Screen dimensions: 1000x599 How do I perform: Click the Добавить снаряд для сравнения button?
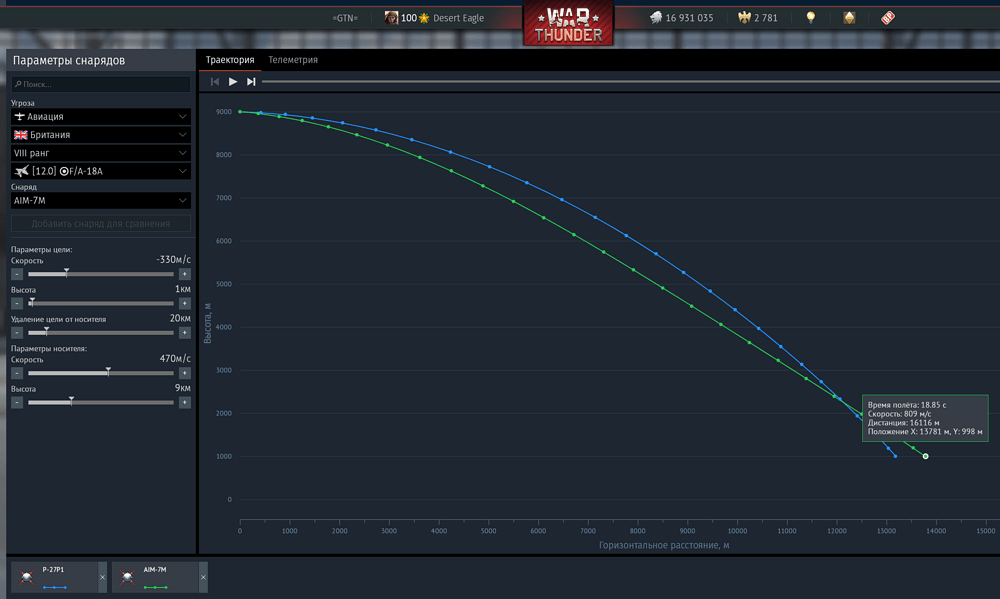point(101,224)
